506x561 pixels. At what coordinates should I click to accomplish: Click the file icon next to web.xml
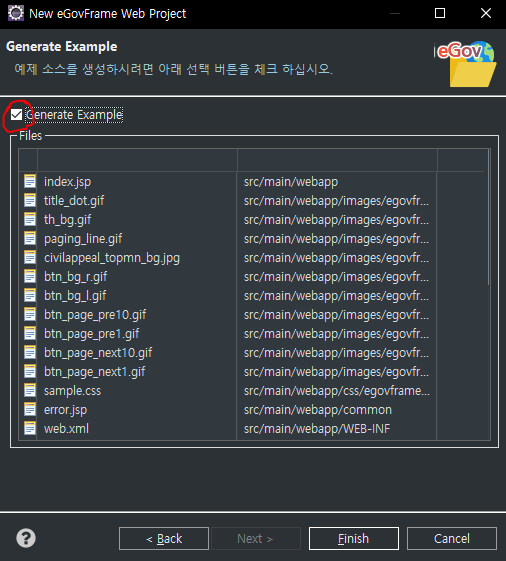tap(30, 428)
